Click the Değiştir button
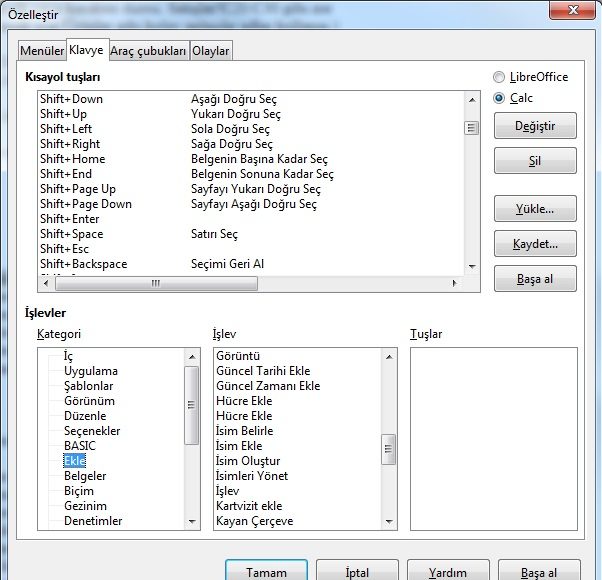The image size is (602, 580). pos(535,126)
